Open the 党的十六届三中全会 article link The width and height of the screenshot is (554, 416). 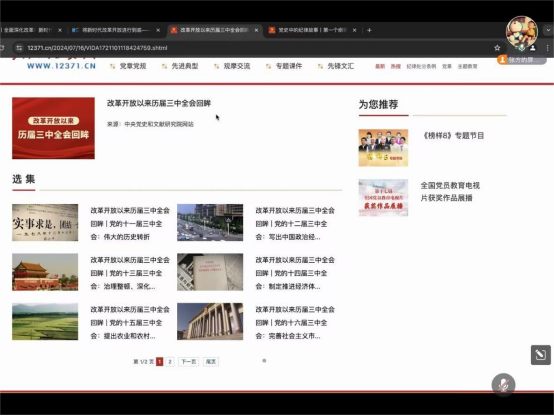[x=295, y=323]
